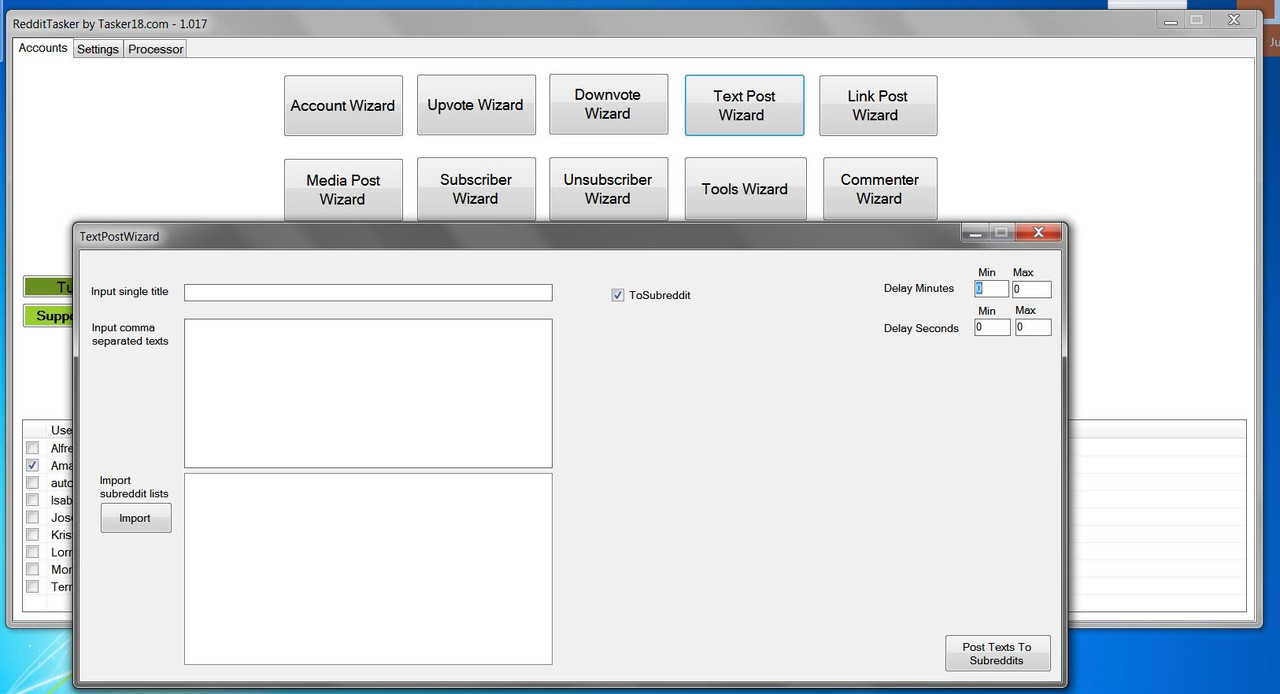Click Delay Minutes Min field
1280x694 pixels.
click(992, 289)
